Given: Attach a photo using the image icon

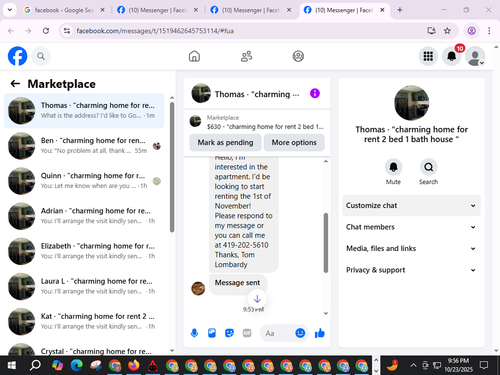Looking at the screenshot, I should tap(212, 333).
